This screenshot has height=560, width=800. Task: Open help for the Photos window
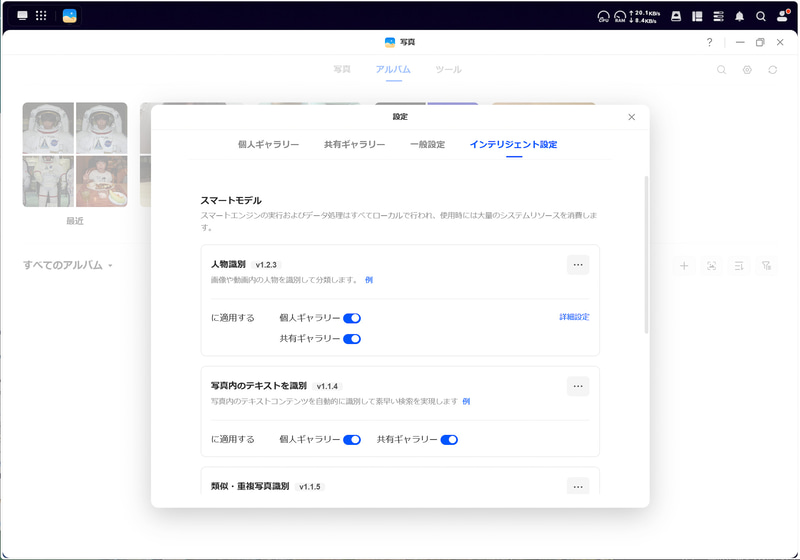[x=709, y=42]
